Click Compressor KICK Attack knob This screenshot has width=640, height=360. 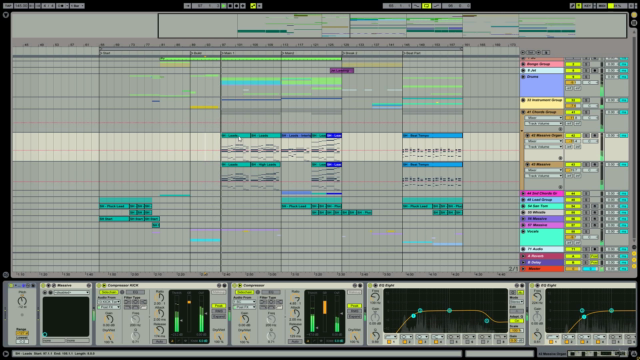tap(160, 314)
